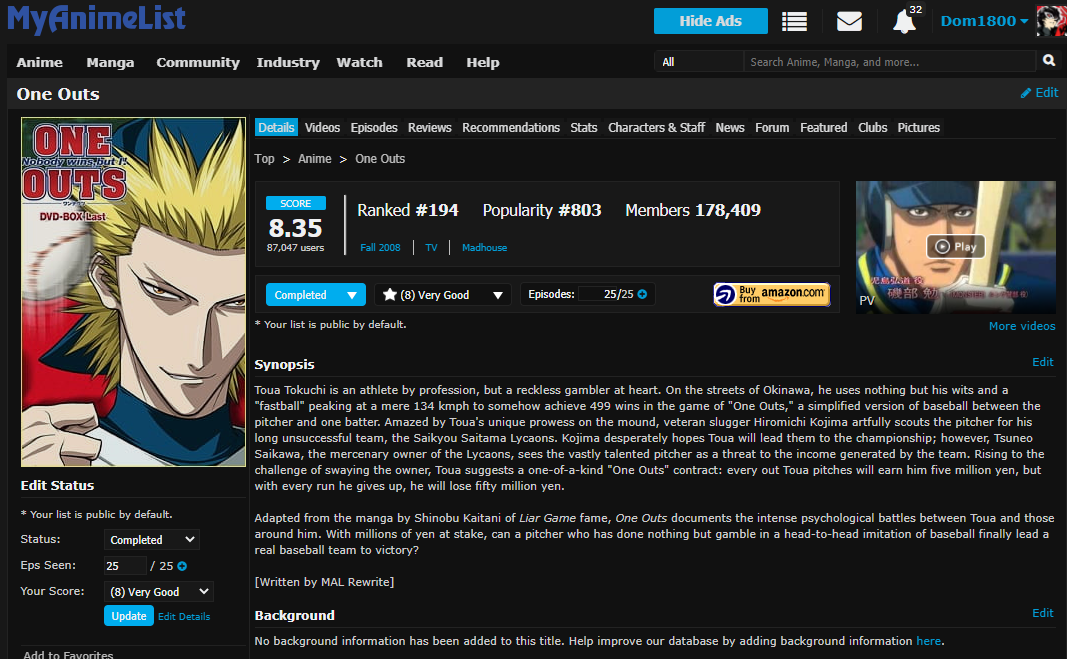
Task: Click plus icon next to Eps Seen
Action: coord(183,566)
